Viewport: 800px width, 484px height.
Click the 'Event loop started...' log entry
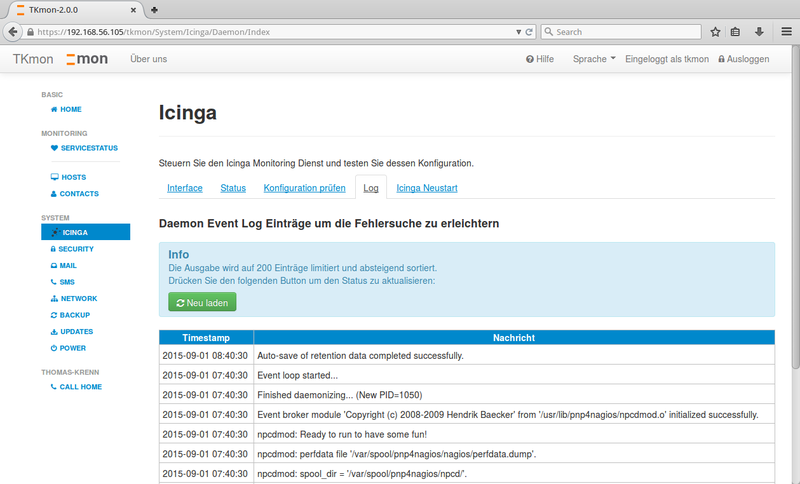[297, 375]
